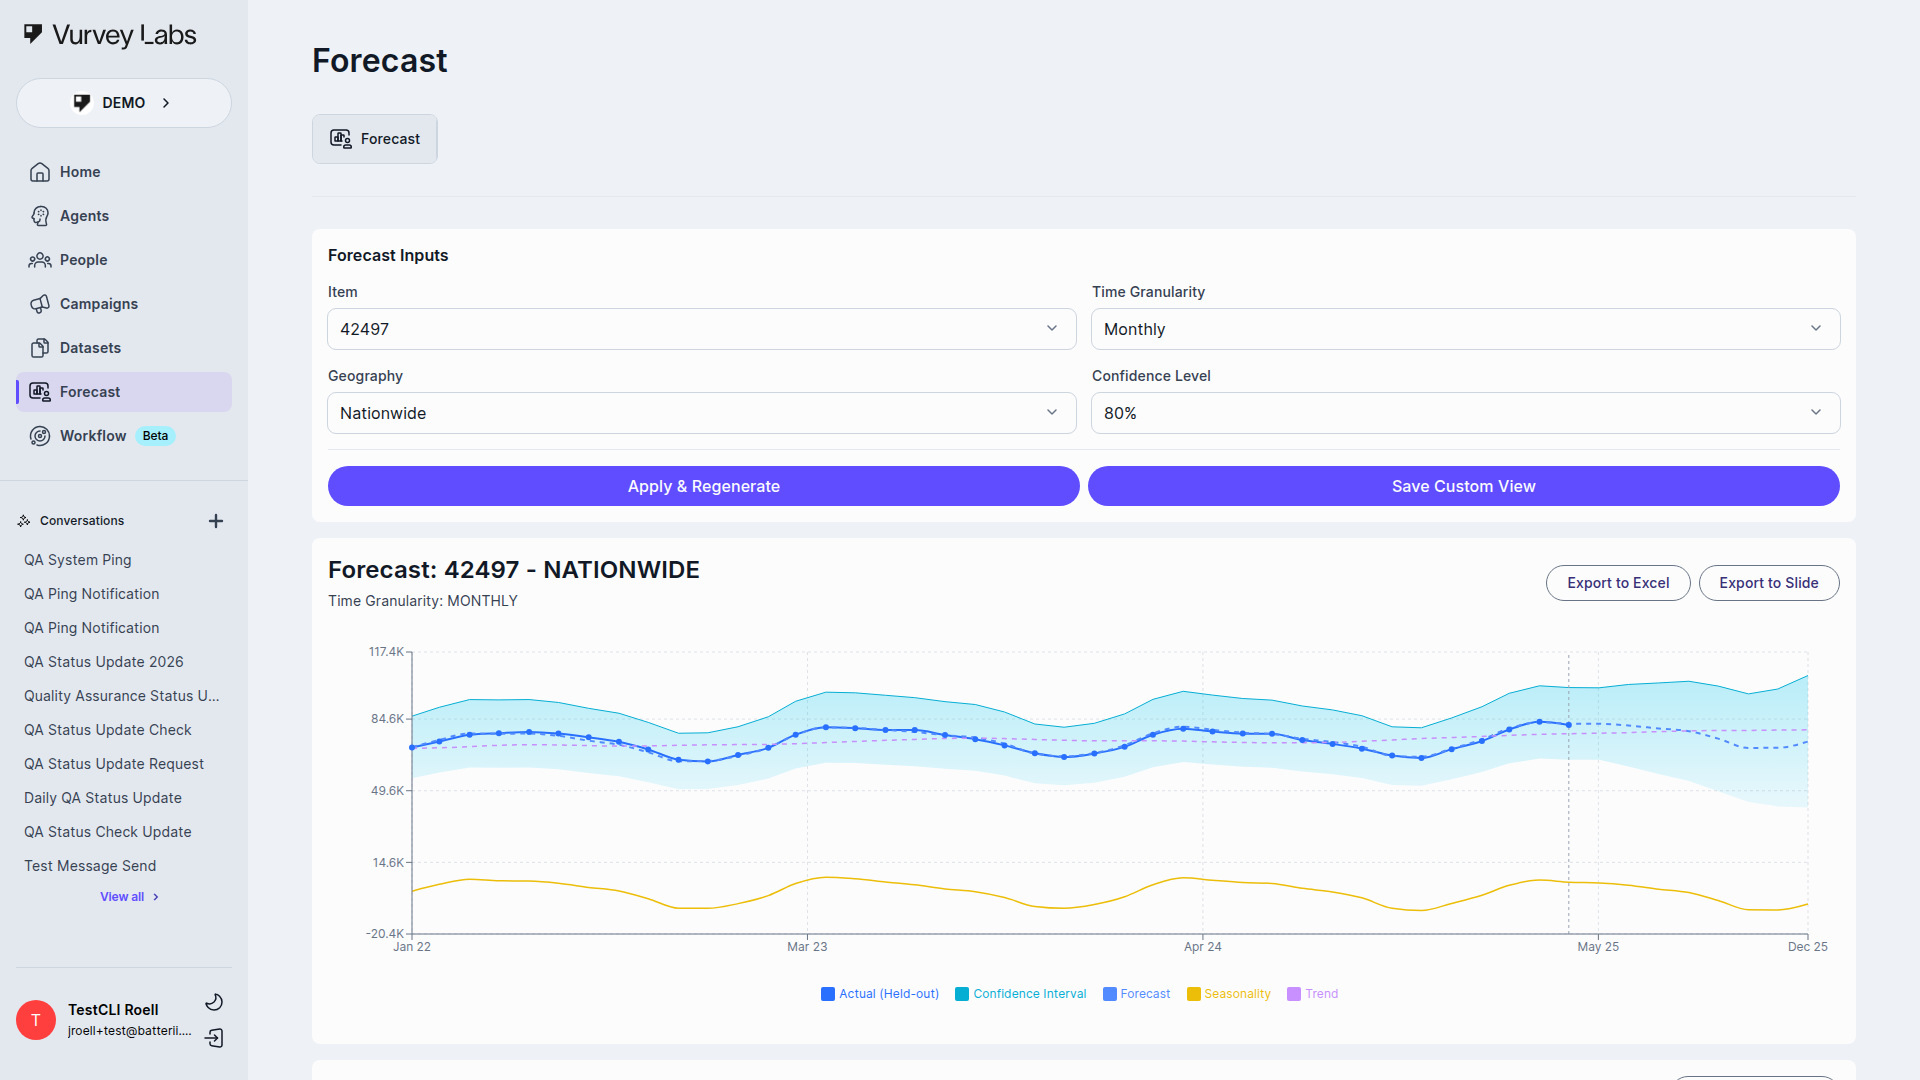Open the Datasets panel

point(91,347)
